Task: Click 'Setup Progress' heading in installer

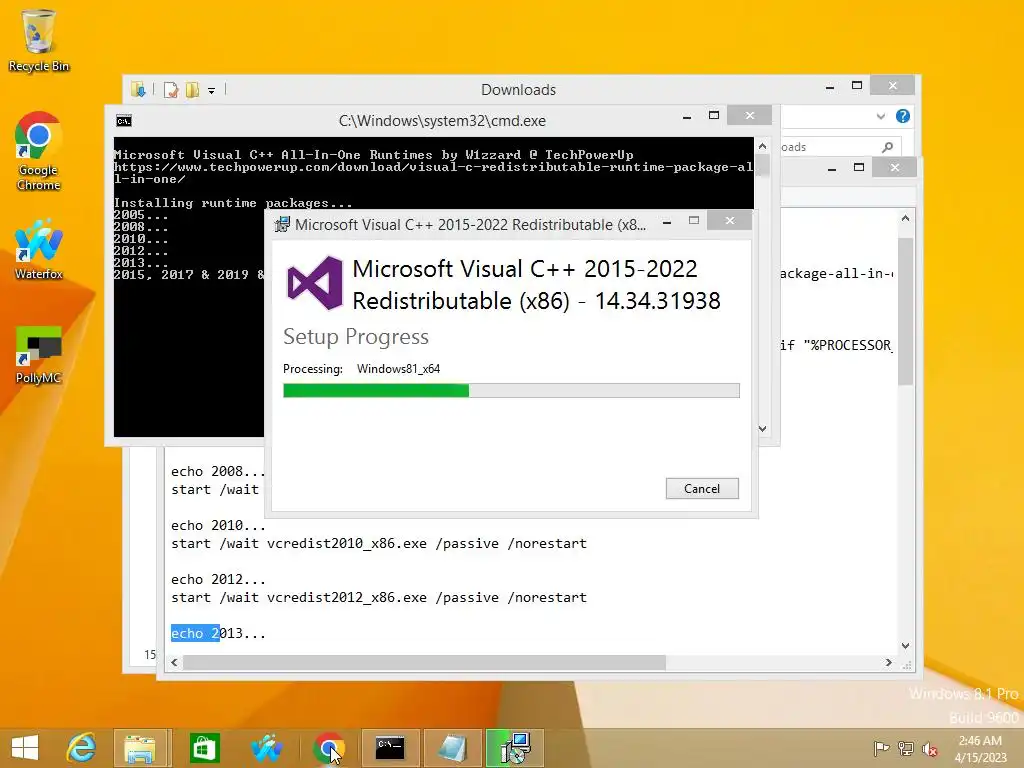Action: pyautogui.click(x=356, y=336)
